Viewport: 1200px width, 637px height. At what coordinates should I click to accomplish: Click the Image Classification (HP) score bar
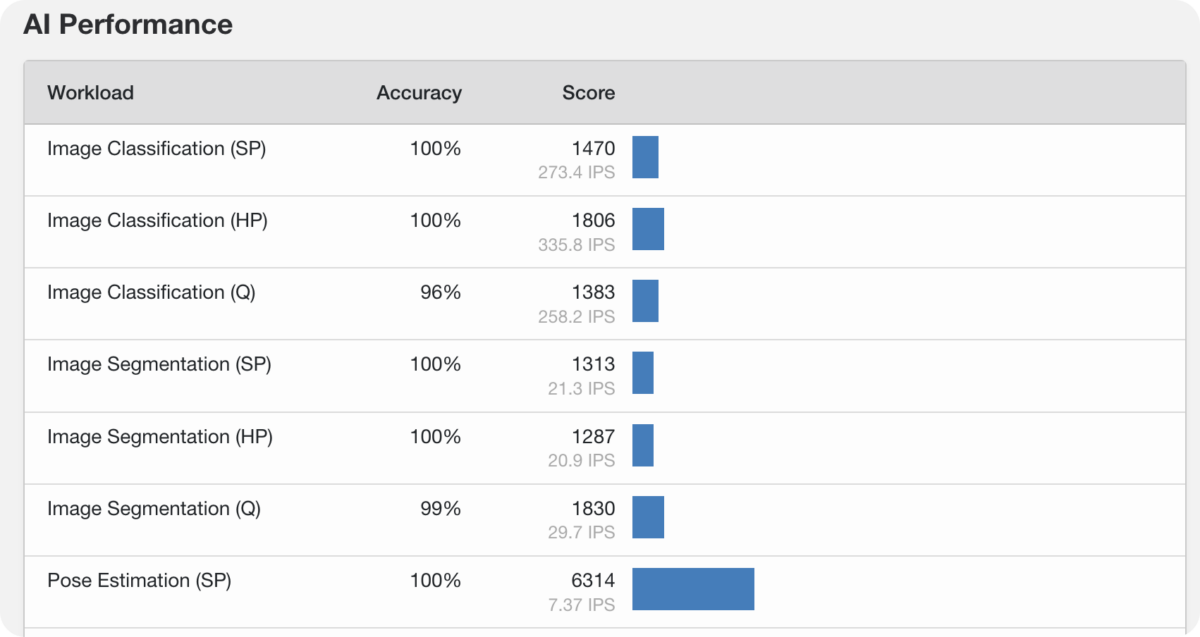(648, 229)
